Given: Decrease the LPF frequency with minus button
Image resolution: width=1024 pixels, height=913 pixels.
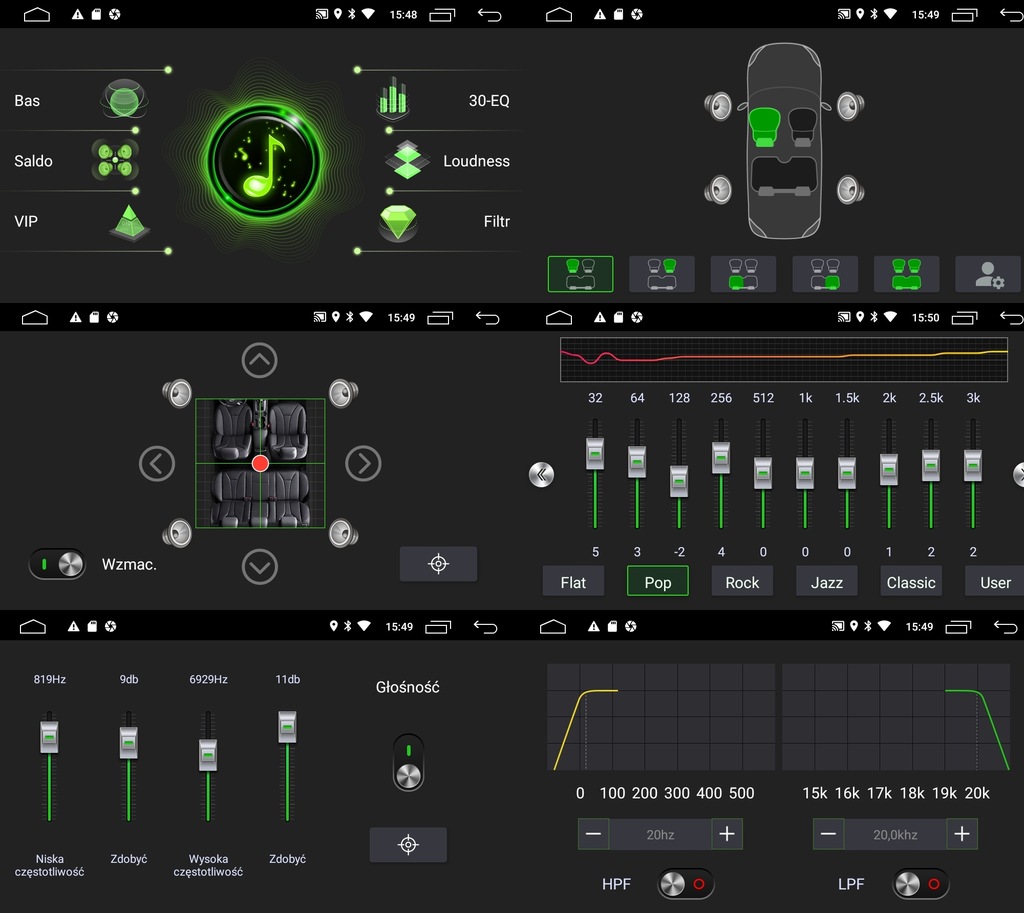Looking at the screenshot, I should pyautogui.click(x=828, y=834).
